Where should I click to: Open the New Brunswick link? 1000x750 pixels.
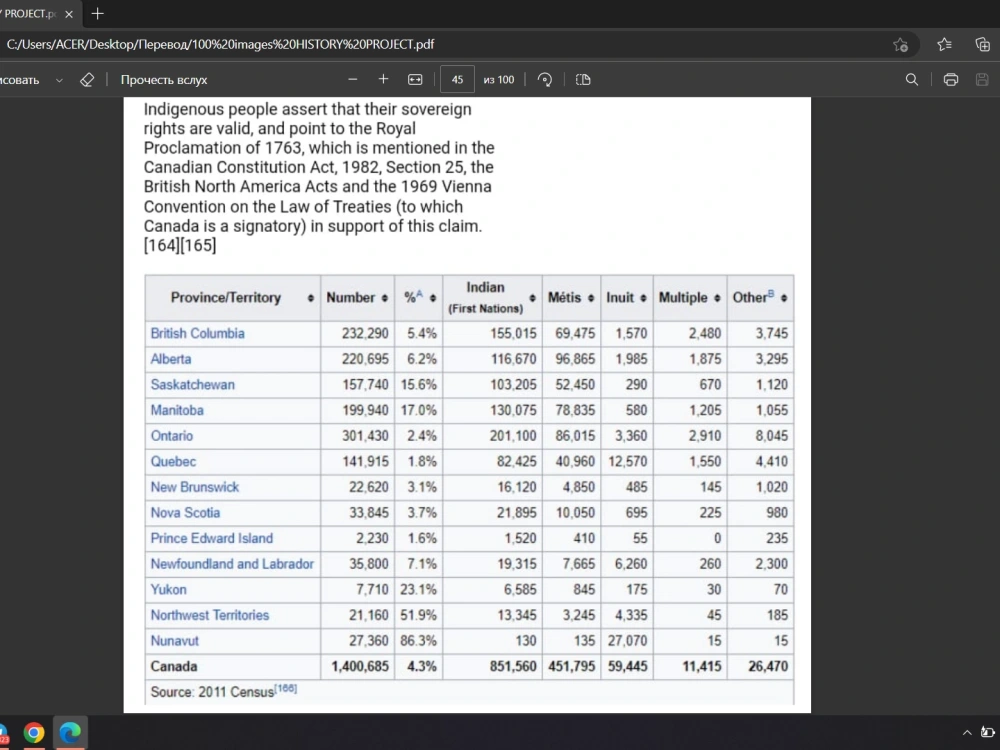195,487
